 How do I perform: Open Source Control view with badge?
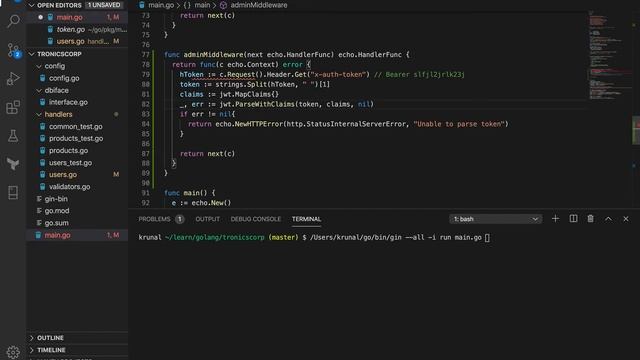13,50
